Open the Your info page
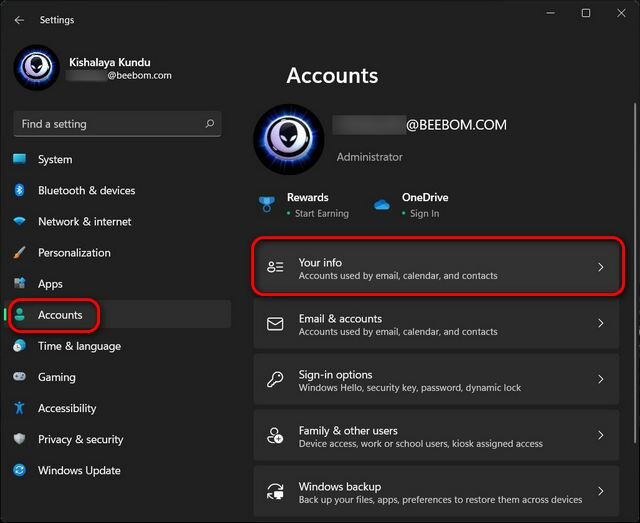This screenshot has height=523, width=640. 436,267
